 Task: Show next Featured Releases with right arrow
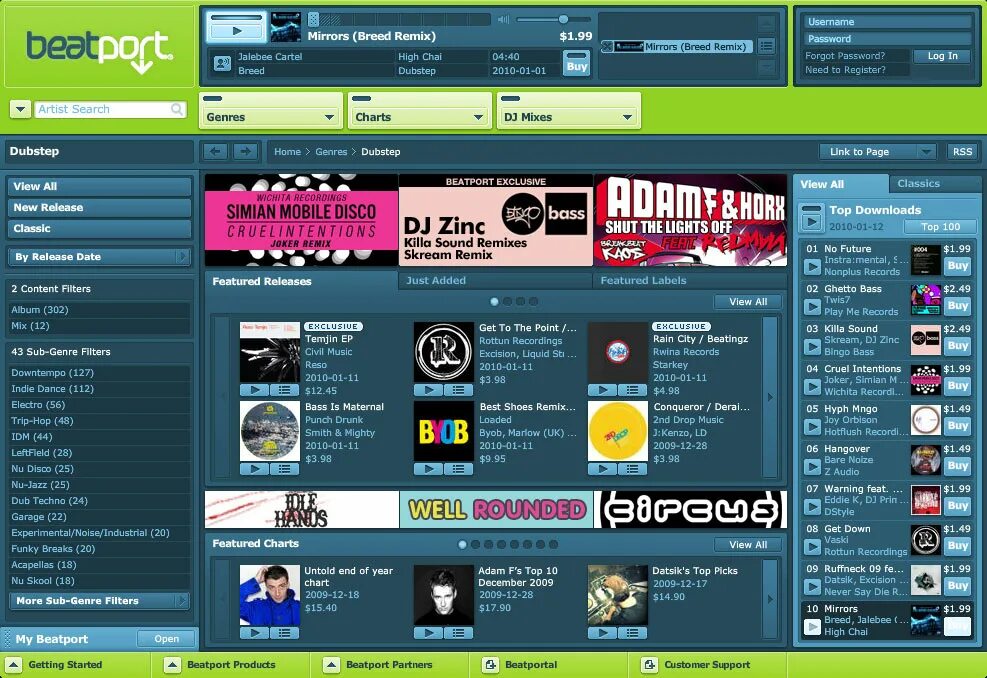[770, 397]
